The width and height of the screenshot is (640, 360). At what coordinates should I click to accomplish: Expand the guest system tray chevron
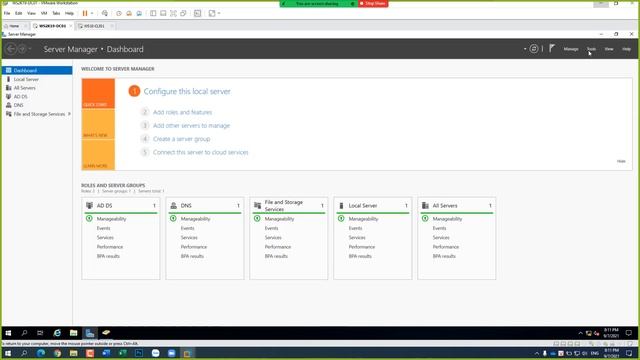click(x=580, y=333)
